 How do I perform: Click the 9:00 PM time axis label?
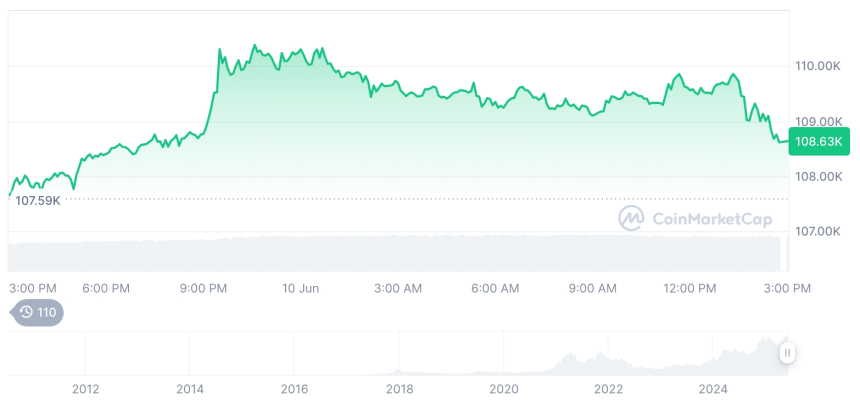[x=203, y=288]
